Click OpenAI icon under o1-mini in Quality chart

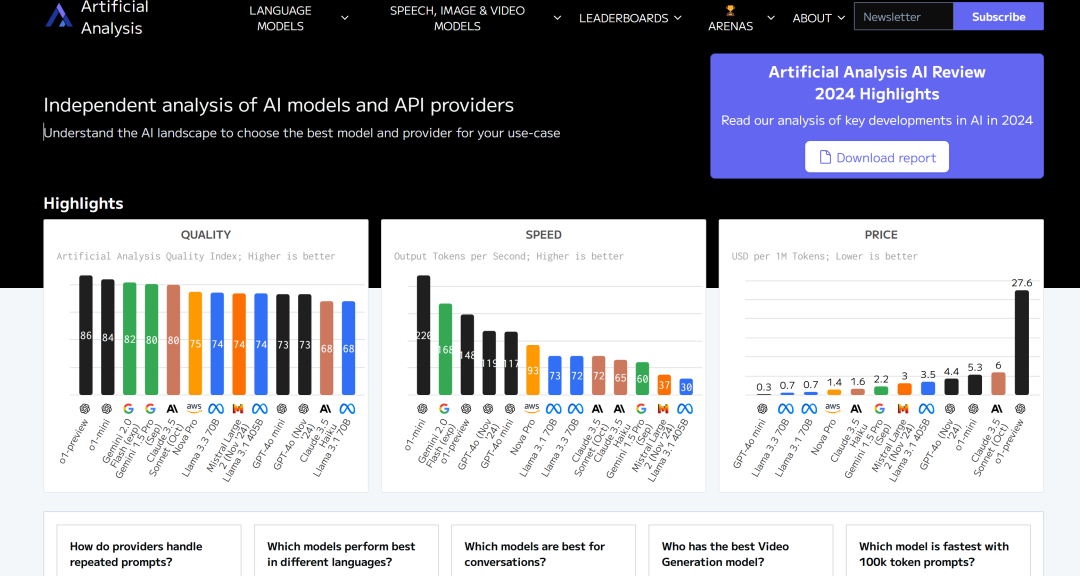click(107, 409)
